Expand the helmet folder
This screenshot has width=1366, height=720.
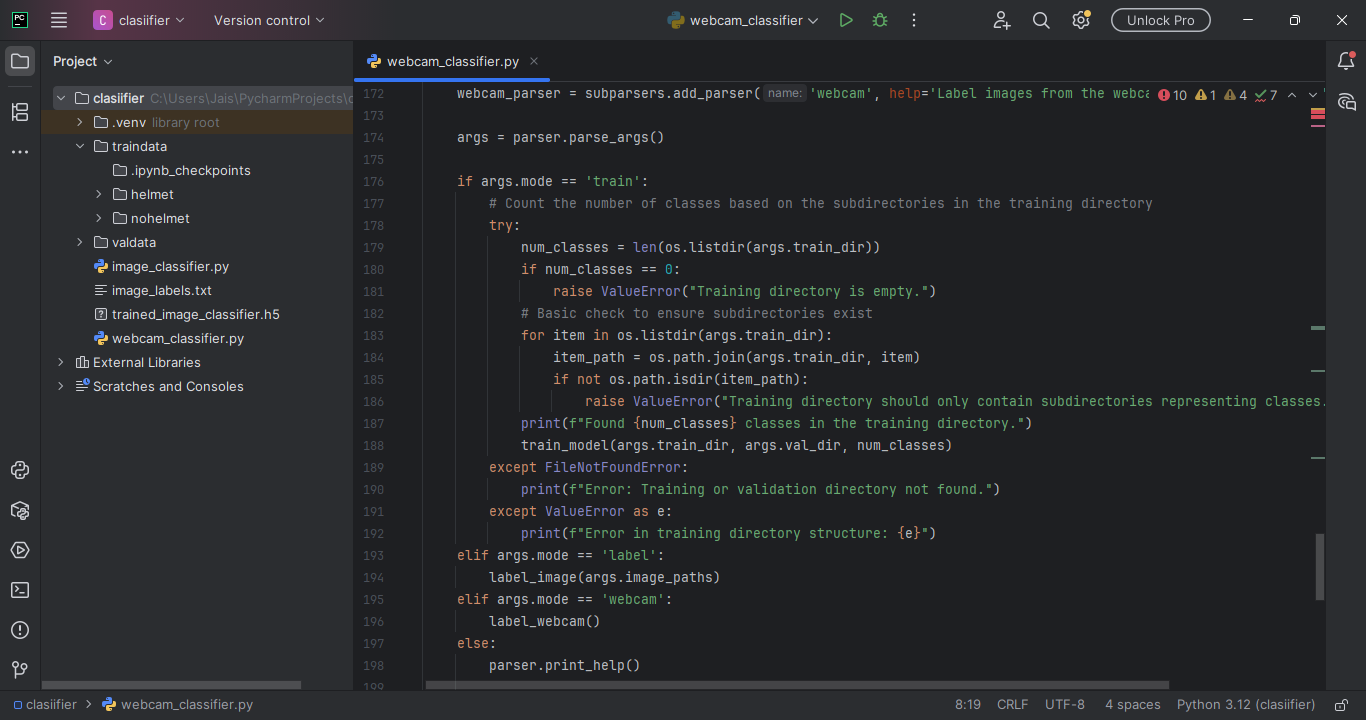99,194
